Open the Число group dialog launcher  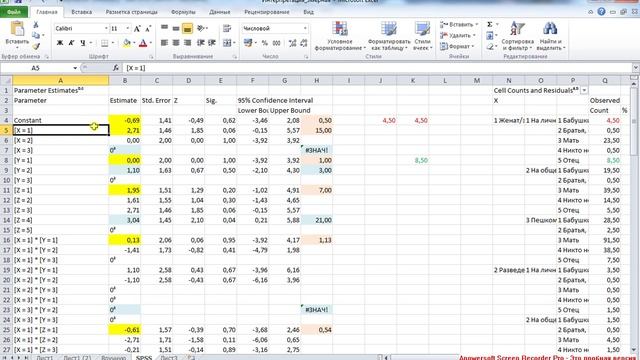tap(307, 57)
